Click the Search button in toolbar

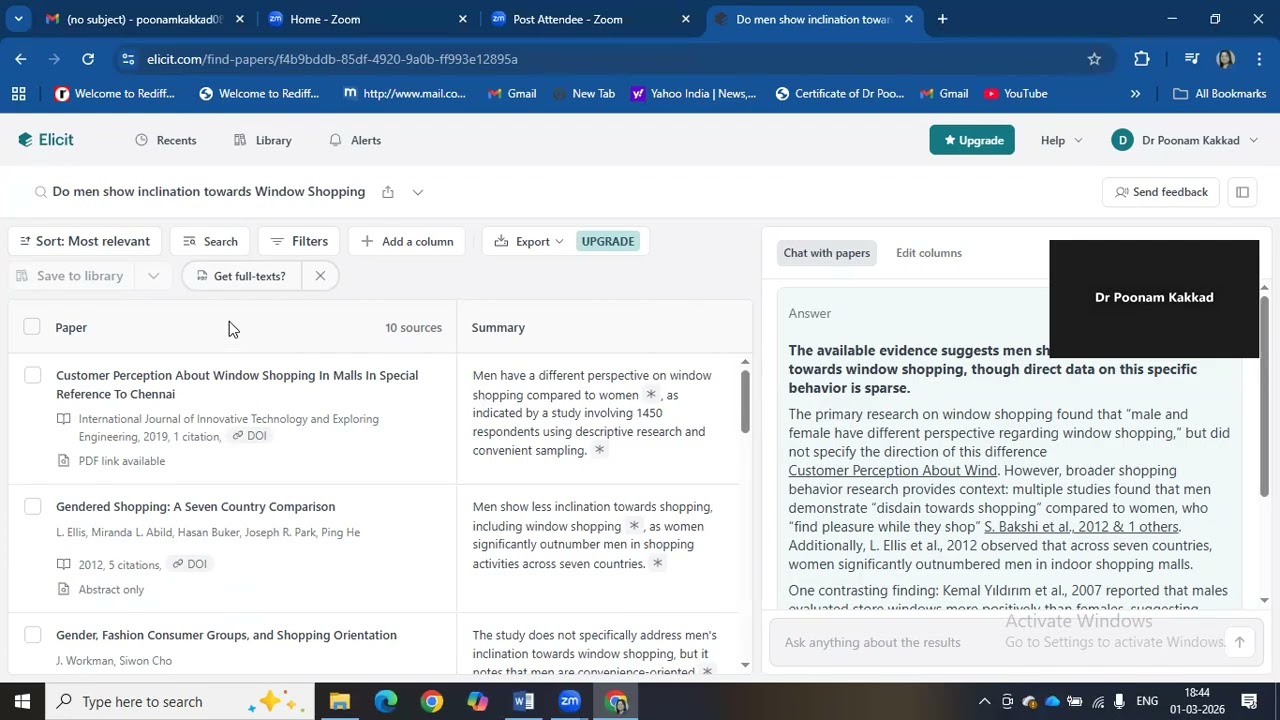[x=210, y=241]
